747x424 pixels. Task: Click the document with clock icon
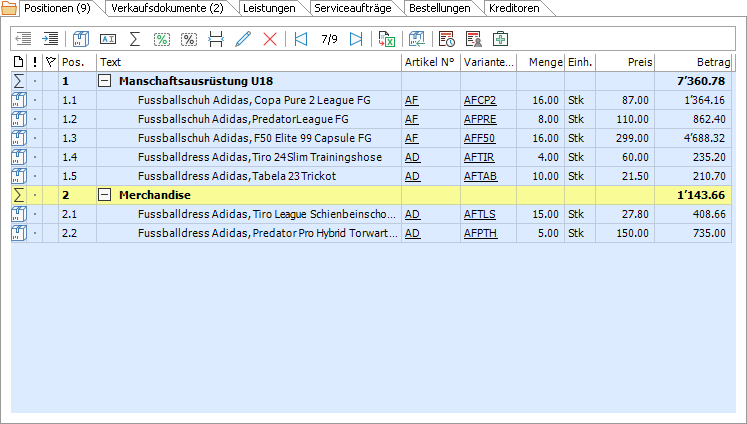point(447,39)
